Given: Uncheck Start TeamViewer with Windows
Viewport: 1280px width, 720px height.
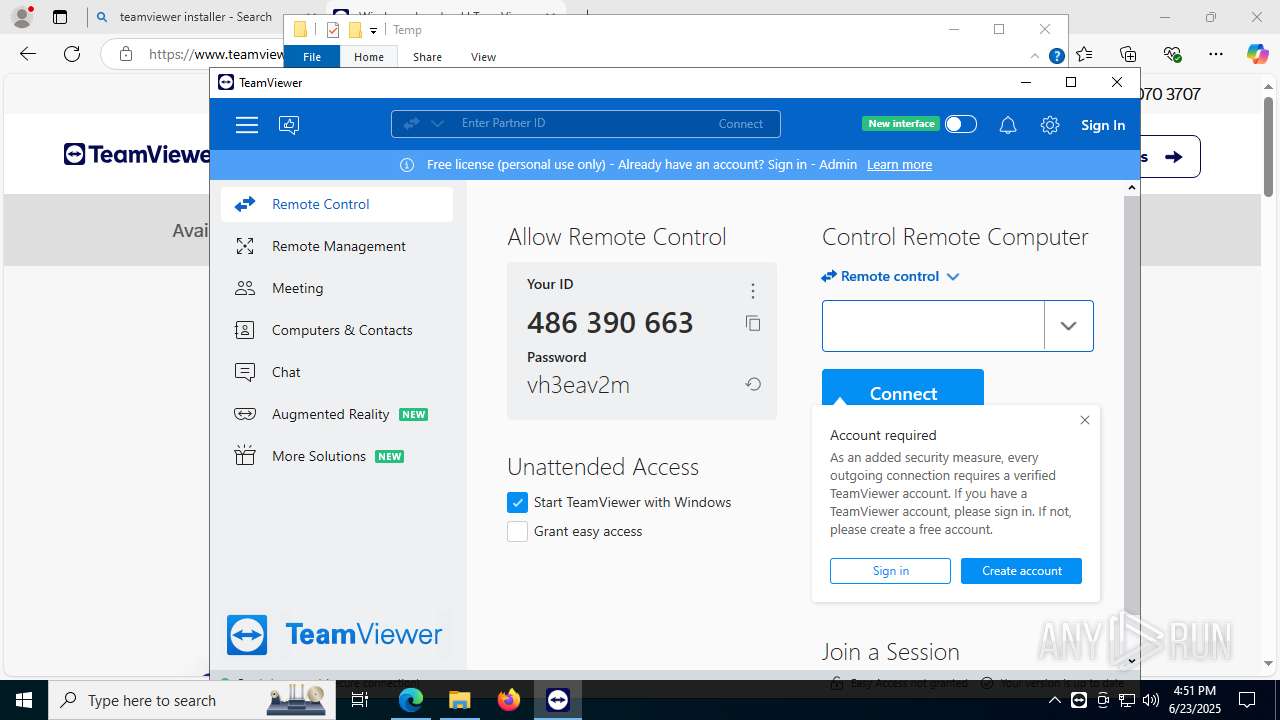Looking at the screenshot, I should [517, 502].
